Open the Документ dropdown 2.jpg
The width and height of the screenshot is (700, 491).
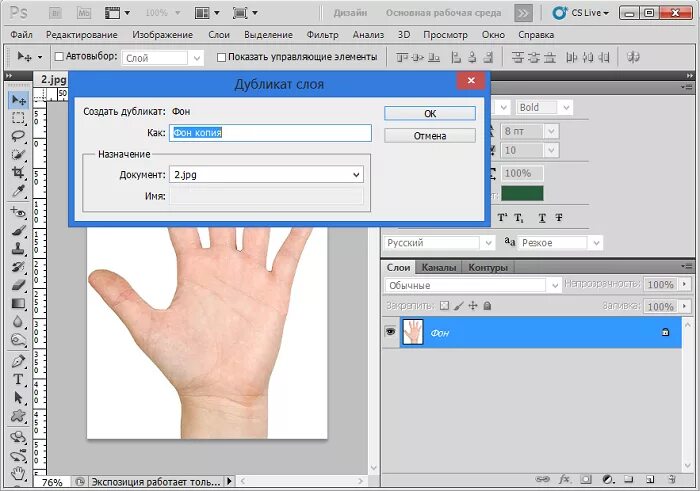[266, 175]
